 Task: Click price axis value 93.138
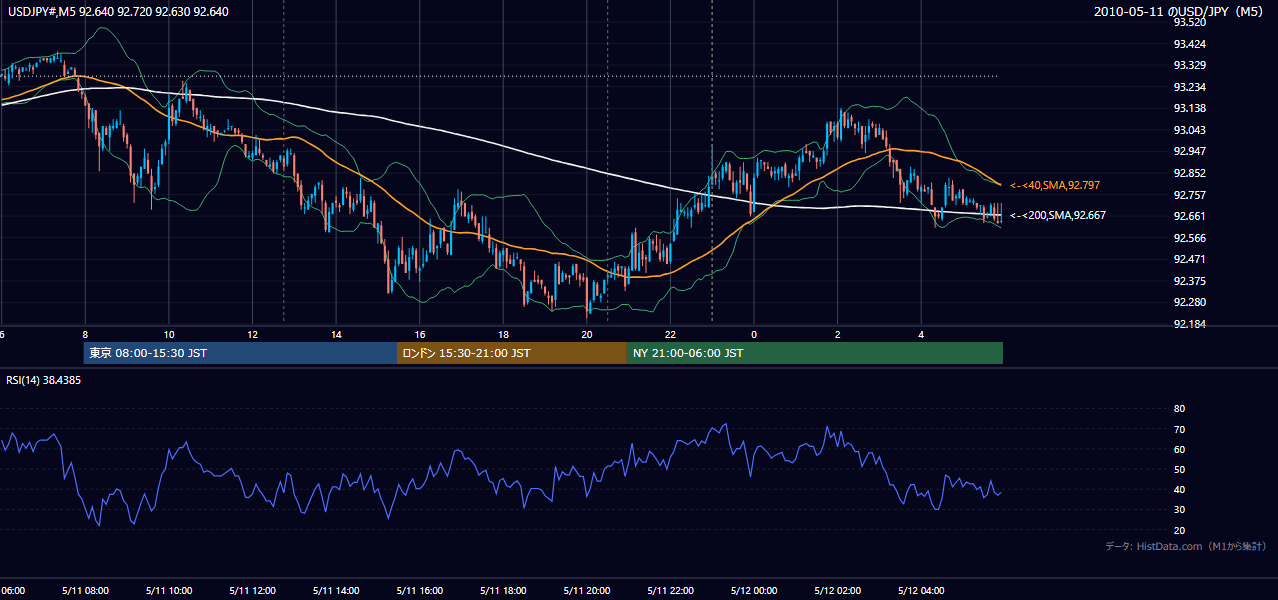[1189, 108]
